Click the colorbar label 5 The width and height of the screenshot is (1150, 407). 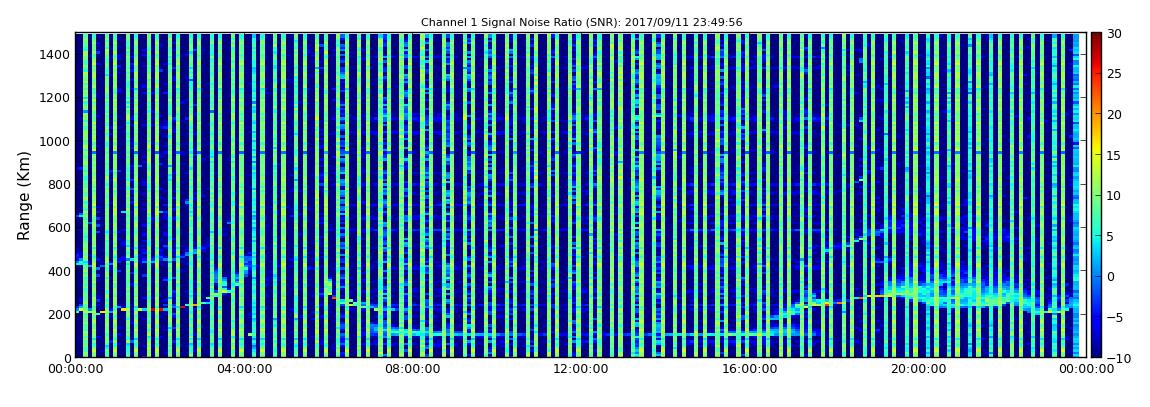tap(1111, 236)
